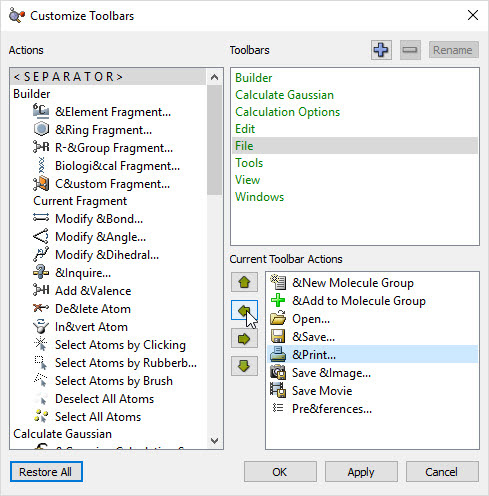Click the New Molecule Group icon
Screen dimensions: 489x496
278,282
